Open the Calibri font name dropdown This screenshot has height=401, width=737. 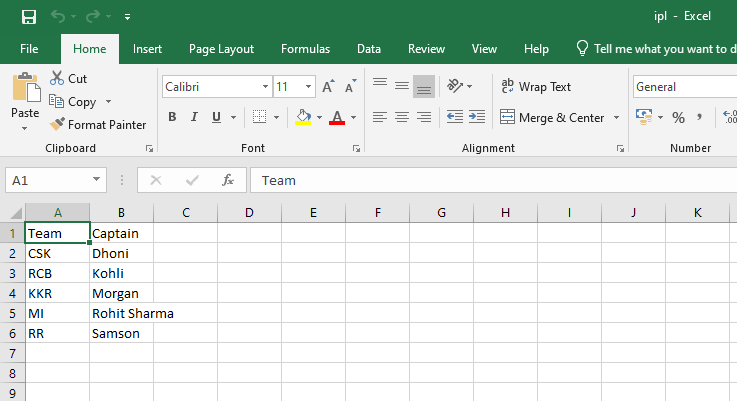click(265, 86)
